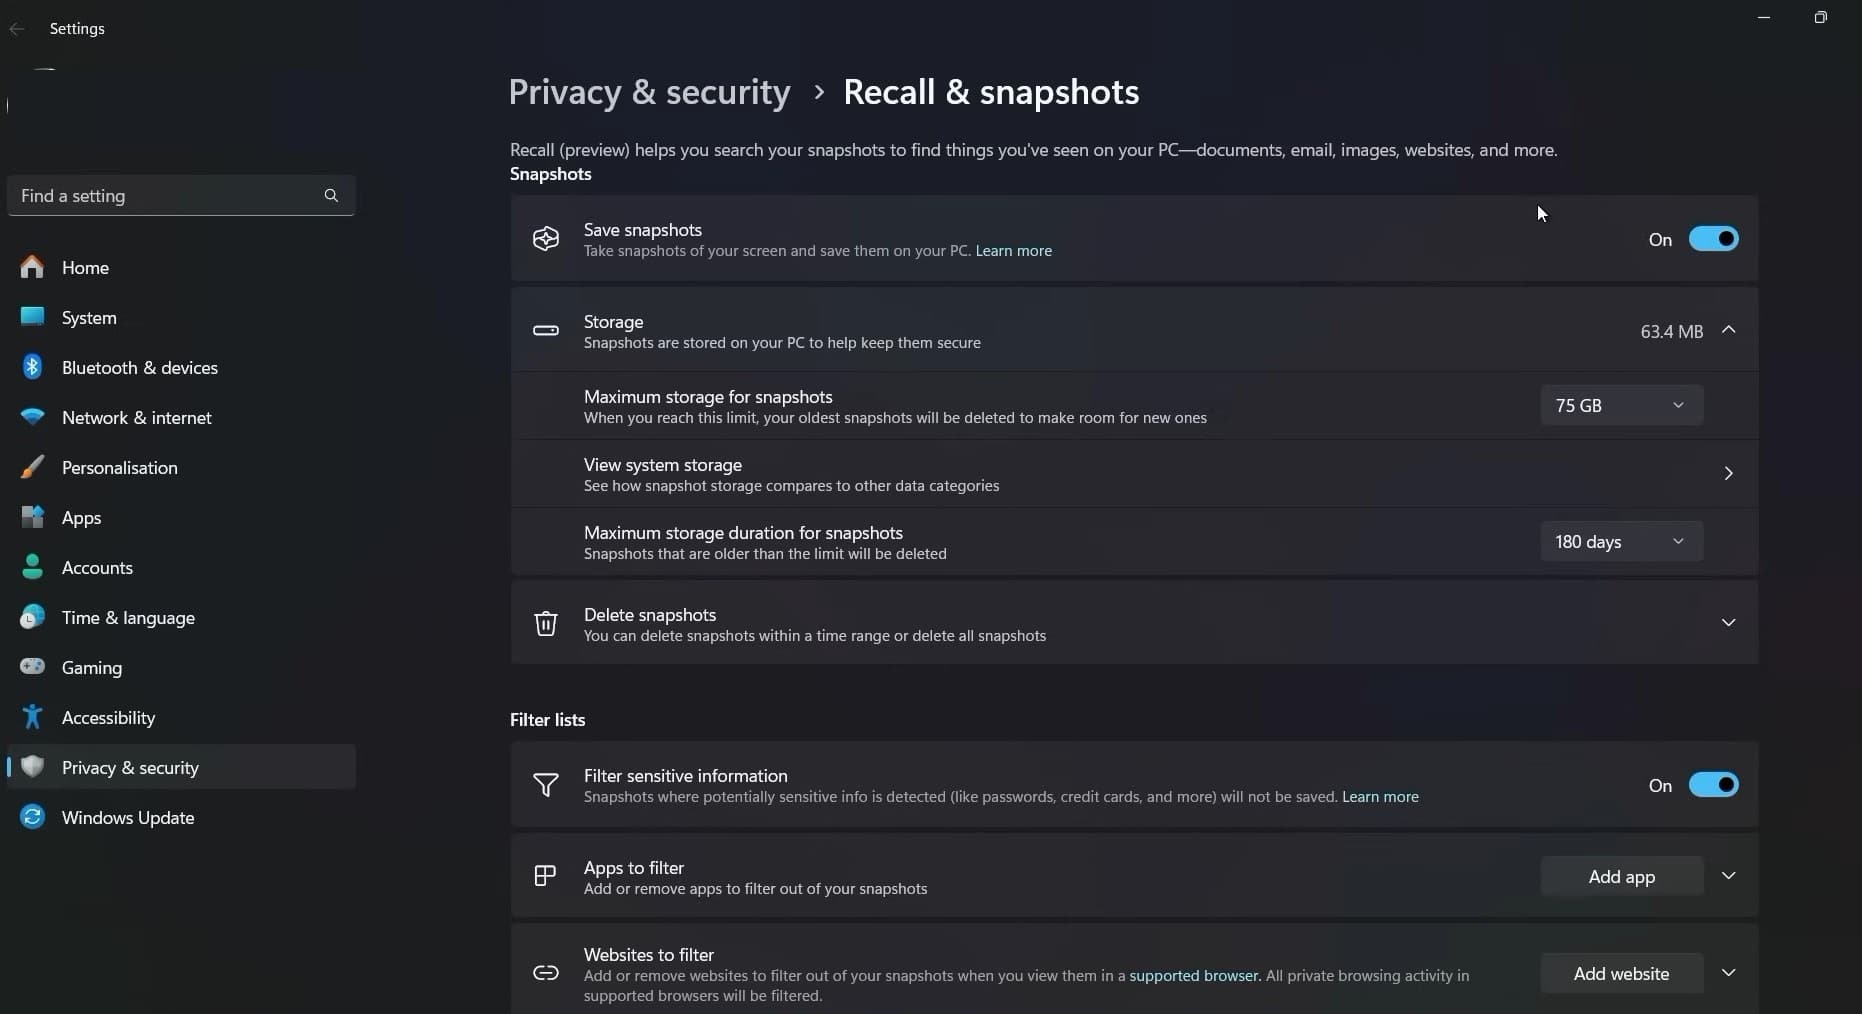Click the Apps to filter icon
Image resolution: width=1862 pixels, height=1014 pixels.
(x=545, y=875)
